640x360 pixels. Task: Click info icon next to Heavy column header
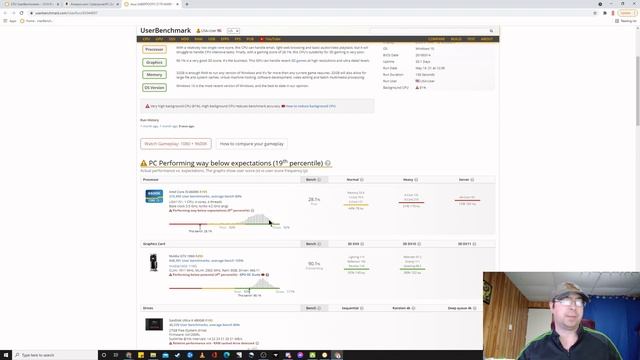click(416, 180)
